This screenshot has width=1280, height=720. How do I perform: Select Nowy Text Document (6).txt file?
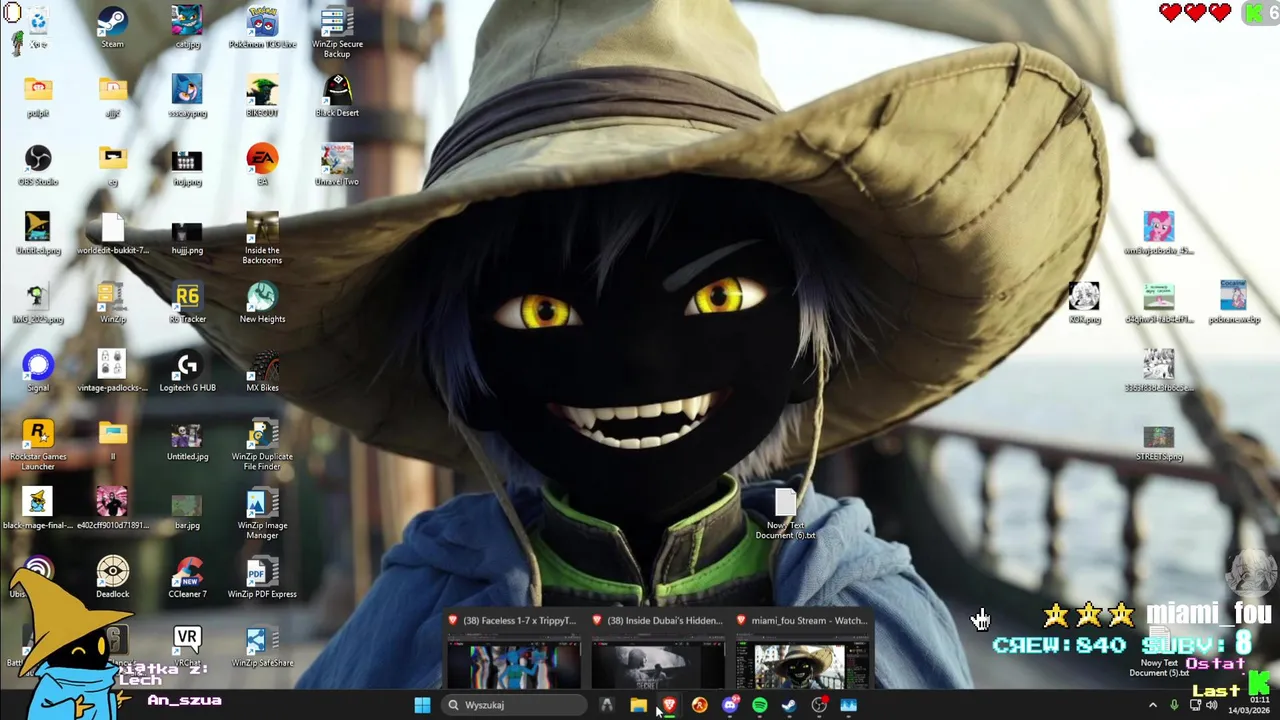point(785,514)
